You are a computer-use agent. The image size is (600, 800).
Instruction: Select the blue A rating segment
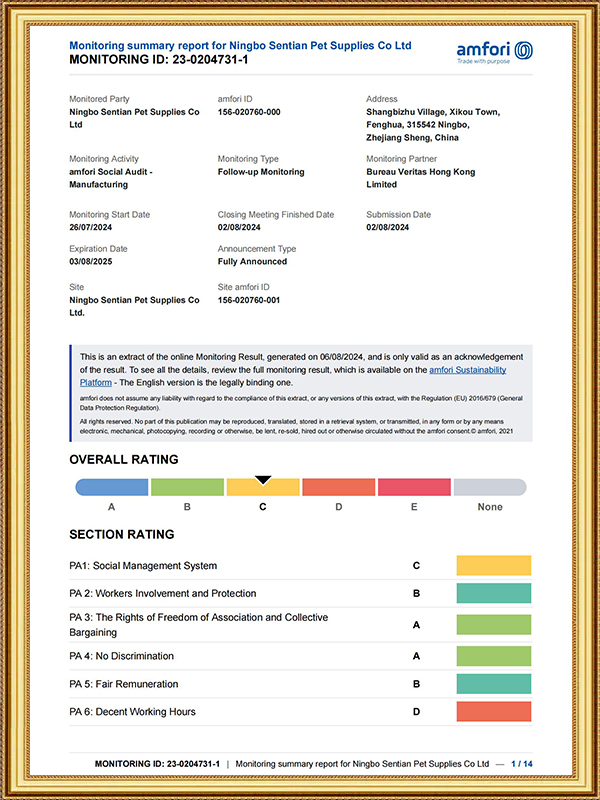point(112,487)
